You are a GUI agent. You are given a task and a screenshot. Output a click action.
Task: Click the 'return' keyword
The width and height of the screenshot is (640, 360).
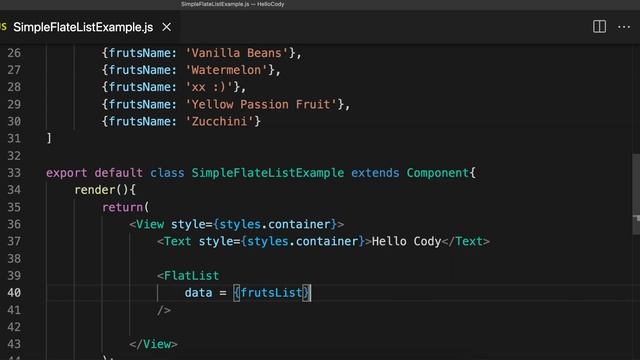pyautogui.click(x=122, y=207)
